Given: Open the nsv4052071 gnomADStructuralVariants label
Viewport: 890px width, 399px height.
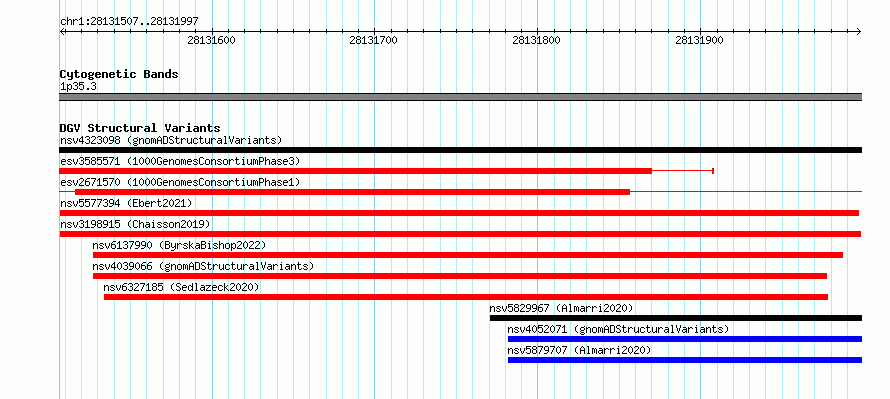Looking at the screenshot, I should 618,329.
